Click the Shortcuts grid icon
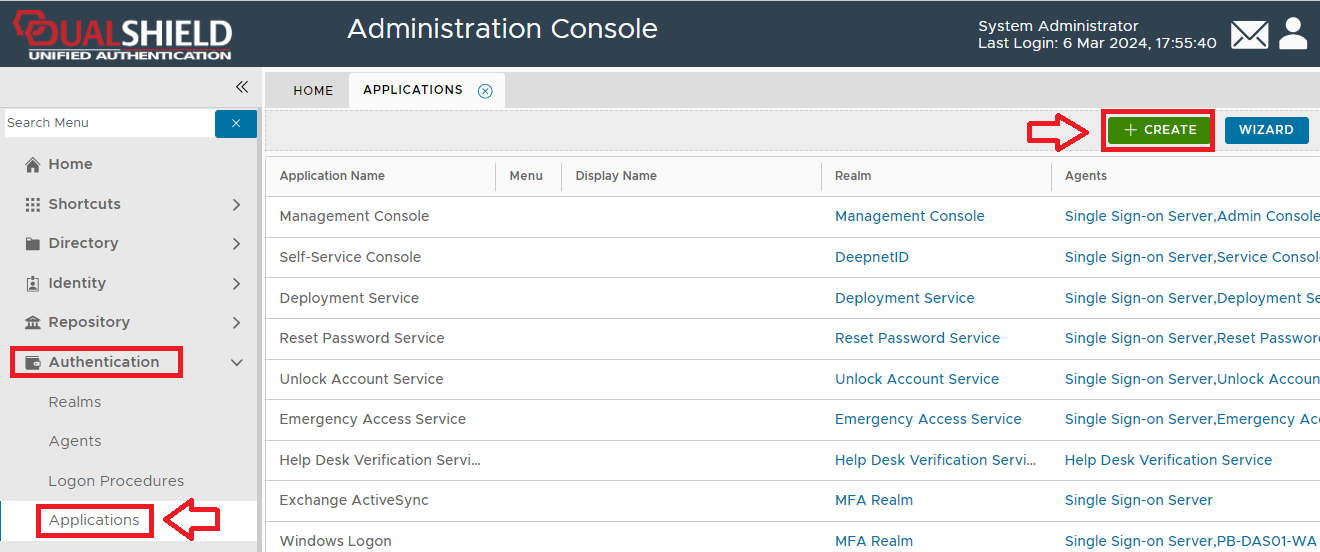This screenshot has width=1320, height=552. (x=33, y=204)
